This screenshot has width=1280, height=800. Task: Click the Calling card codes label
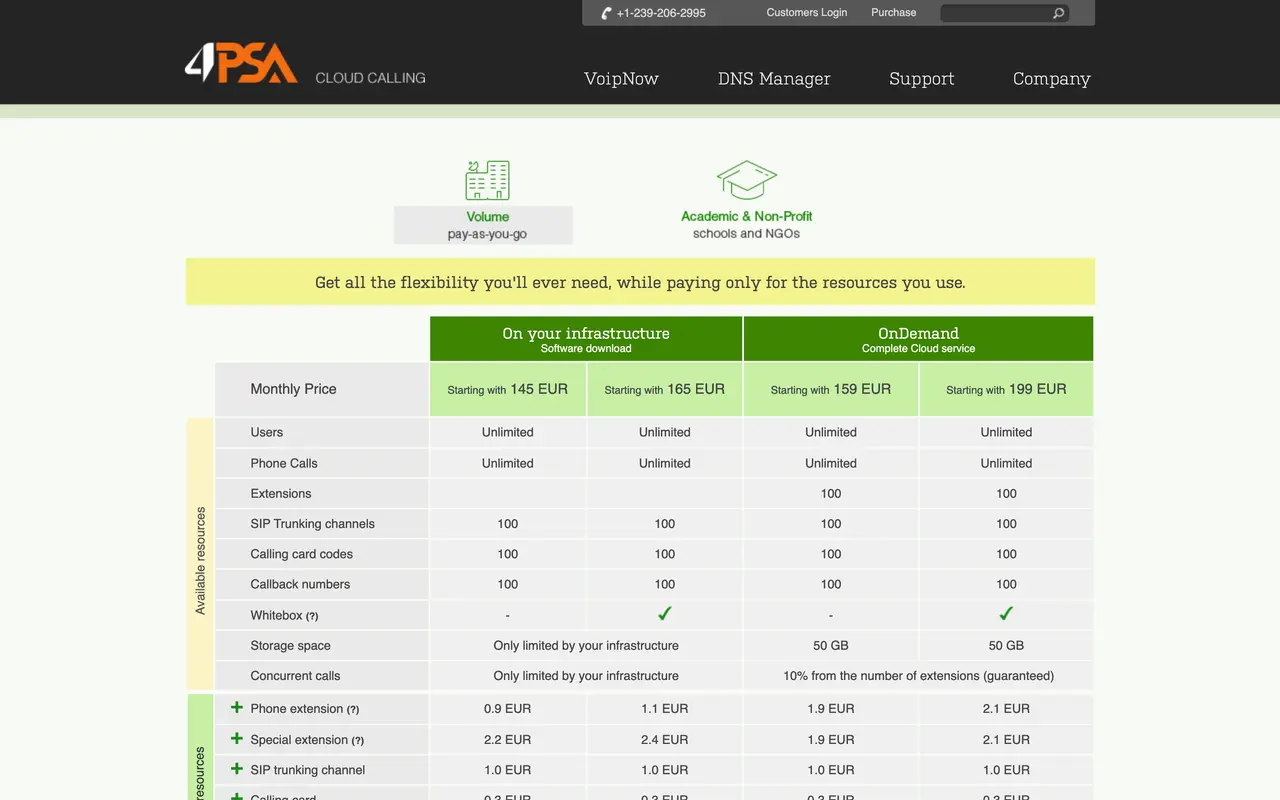[302, 554]
